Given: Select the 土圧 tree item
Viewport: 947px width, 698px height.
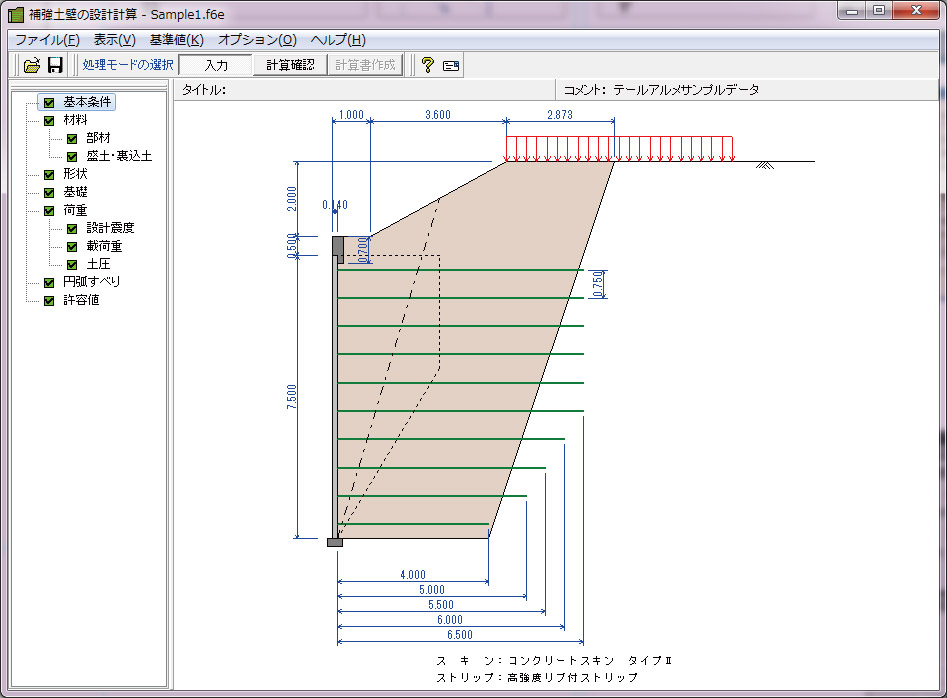Looking at the screenshot, I should 98,264.
